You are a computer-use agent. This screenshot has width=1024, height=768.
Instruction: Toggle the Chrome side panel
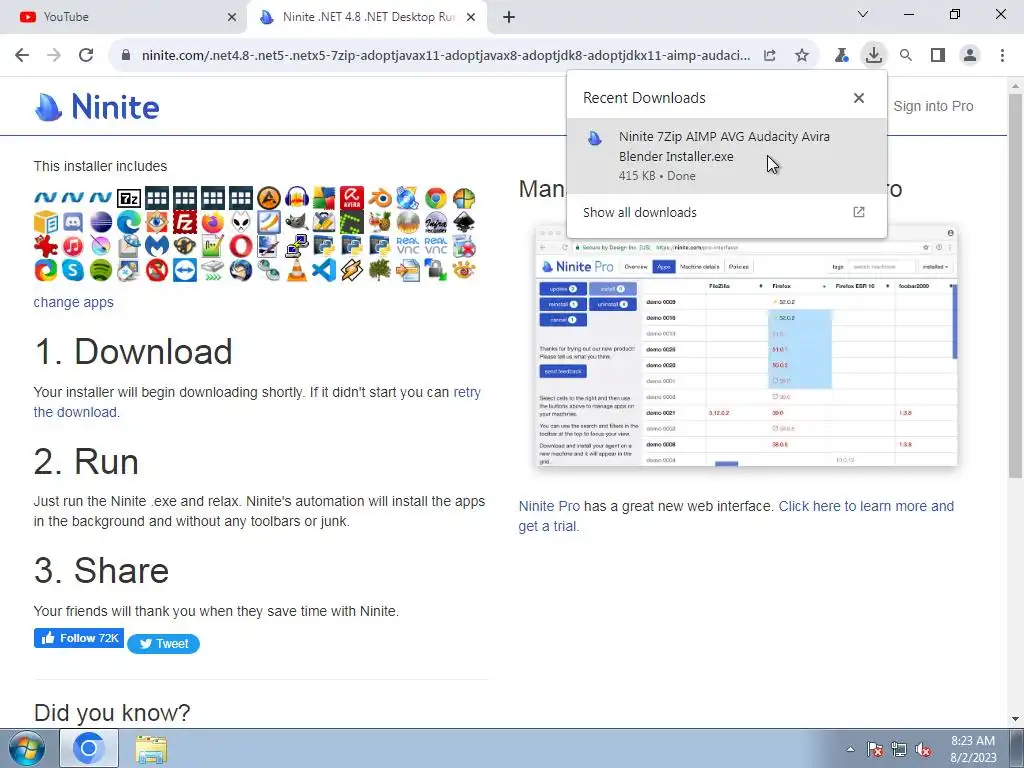point(938,56)
